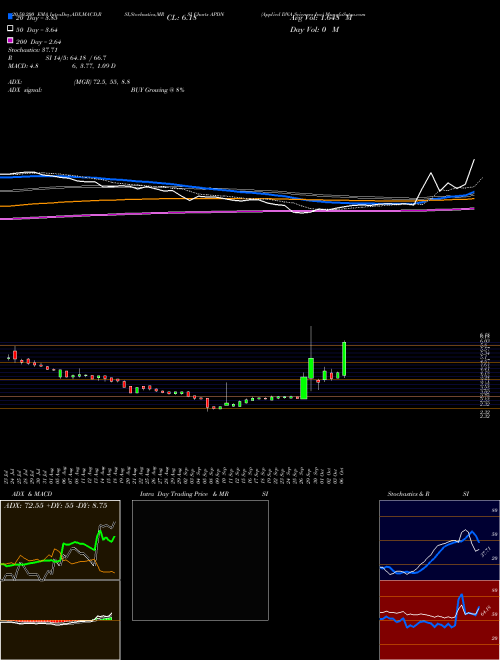Click the price scale labels beside candles

(484, 375)
